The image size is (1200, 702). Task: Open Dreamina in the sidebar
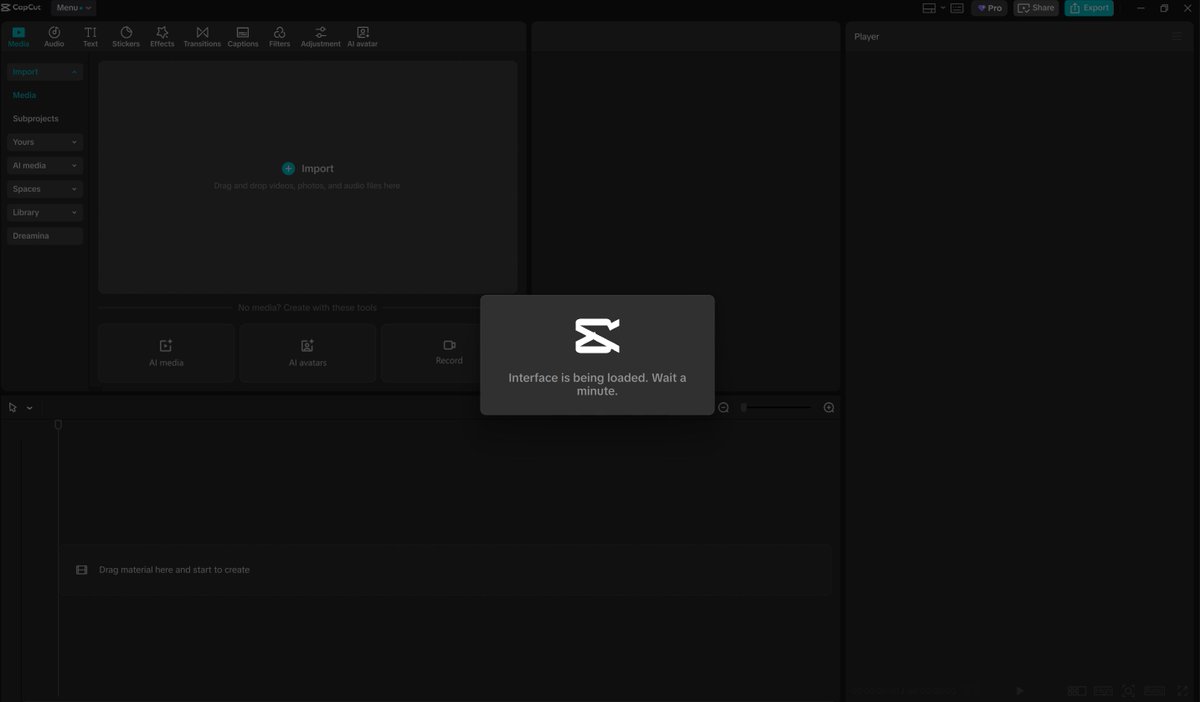click(45, 236)
